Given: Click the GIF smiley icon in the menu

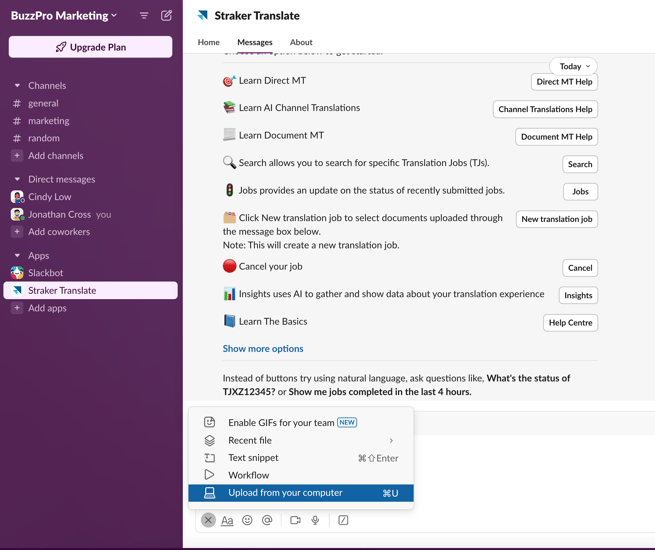Looking at the screenshot, I should [209, 422].
